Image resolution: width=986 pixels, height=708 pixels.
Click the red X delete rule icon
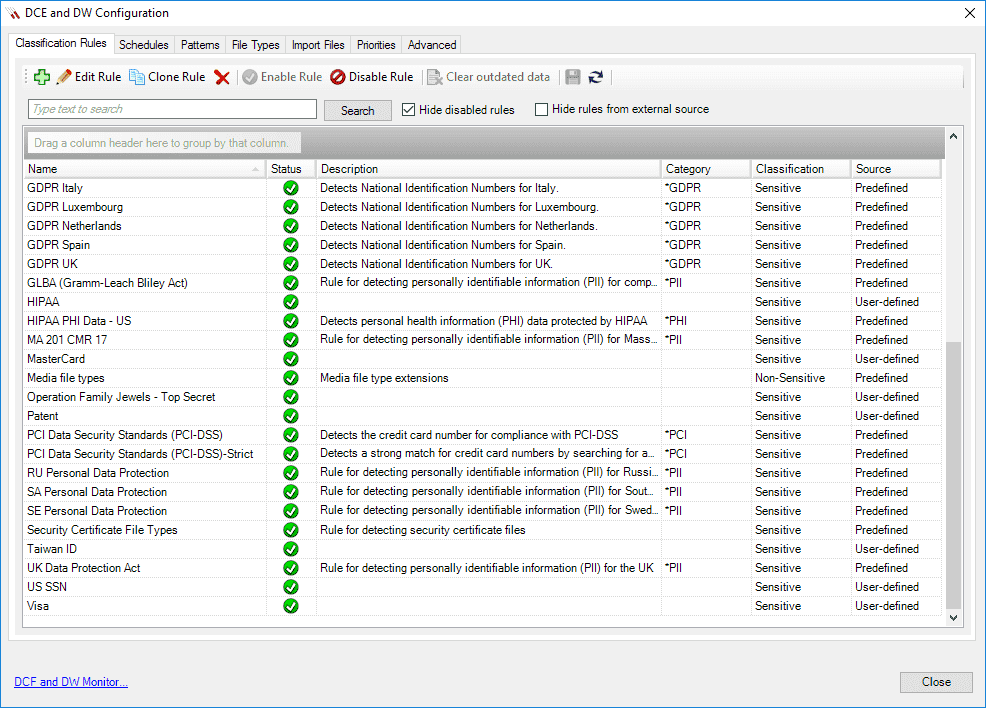click(221, 77)
